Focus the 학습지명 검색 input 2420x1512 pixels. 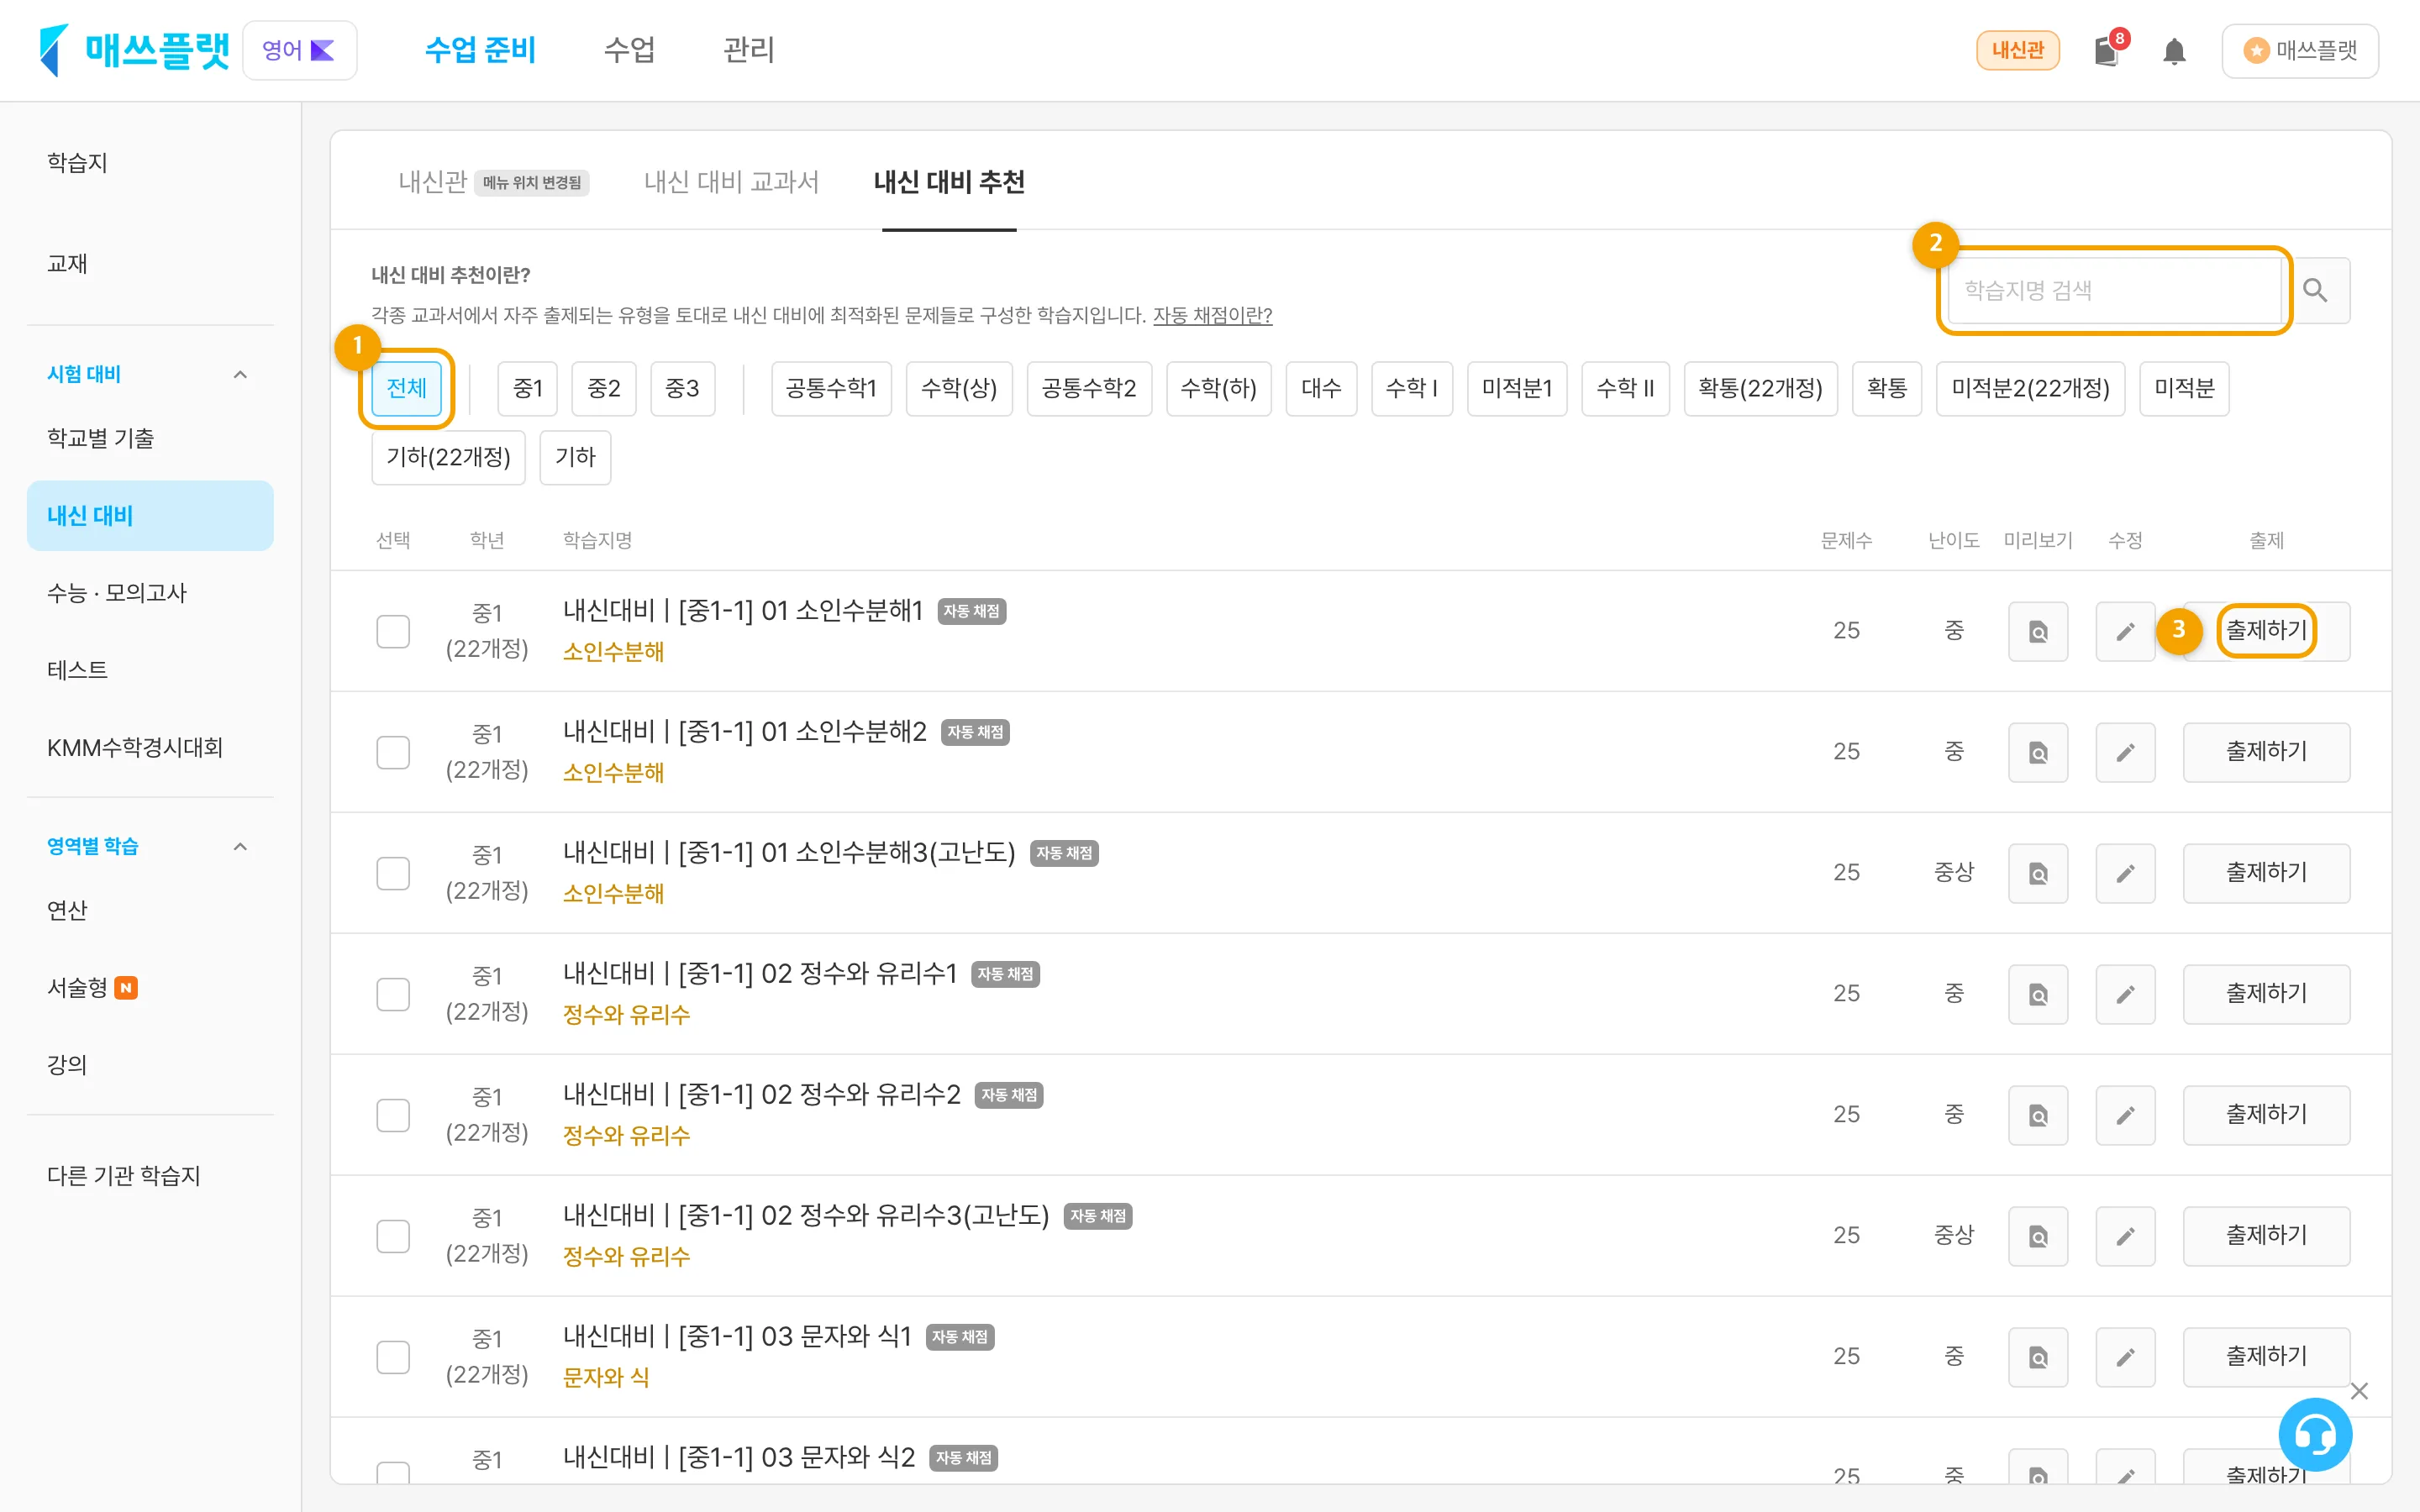pos(2115,290)
